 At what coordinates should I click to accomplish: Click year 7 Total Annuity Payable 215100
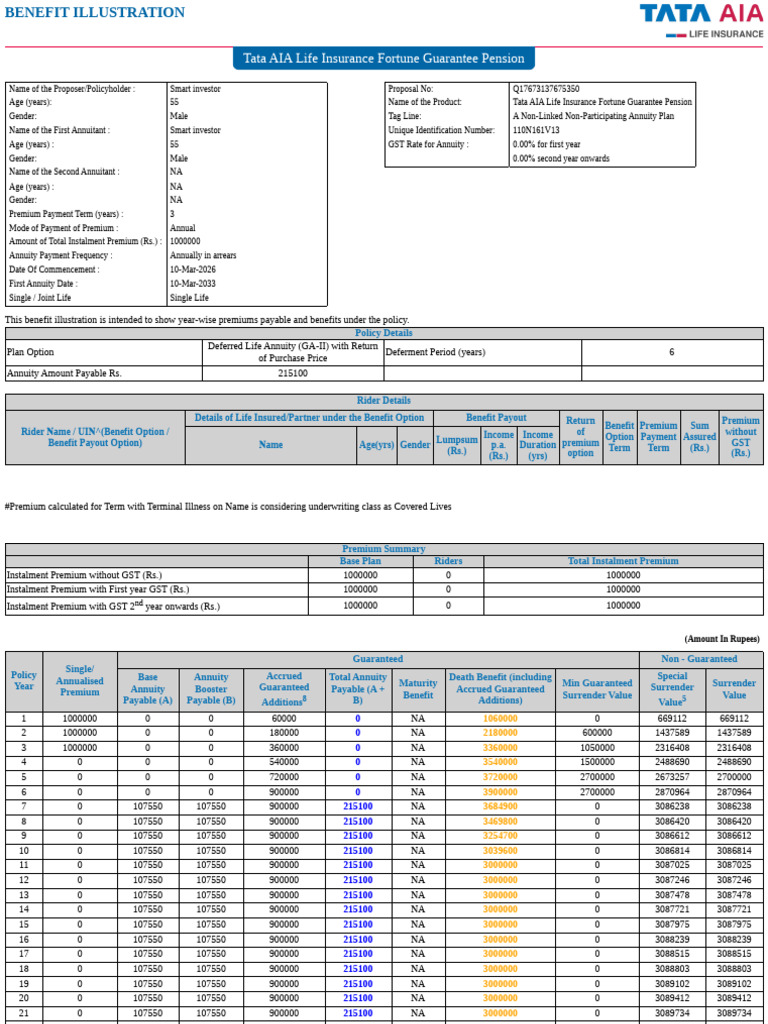point(358,807)
